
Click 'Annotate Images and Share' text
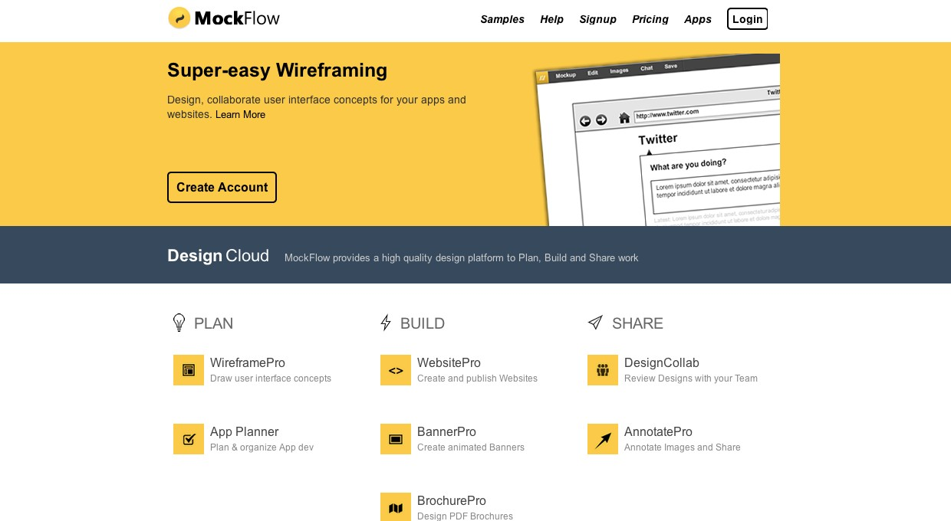tap(682, 448)
